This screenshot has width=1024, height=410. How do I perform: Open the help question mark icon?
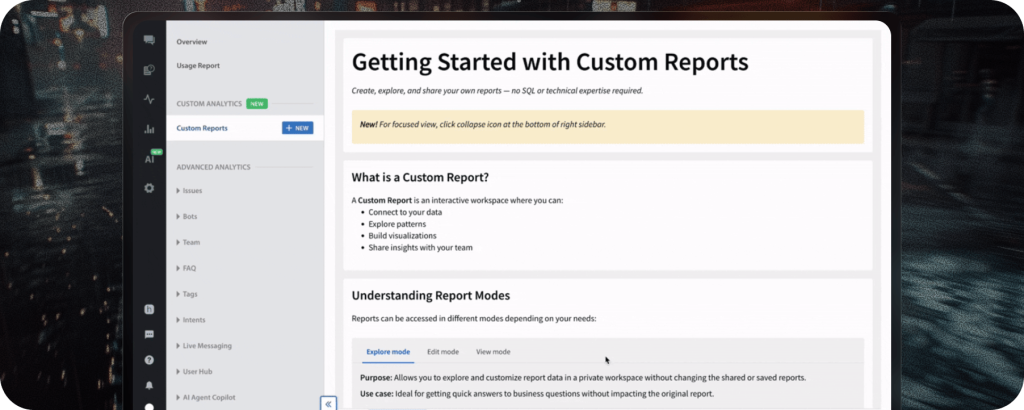coord(149,360)
